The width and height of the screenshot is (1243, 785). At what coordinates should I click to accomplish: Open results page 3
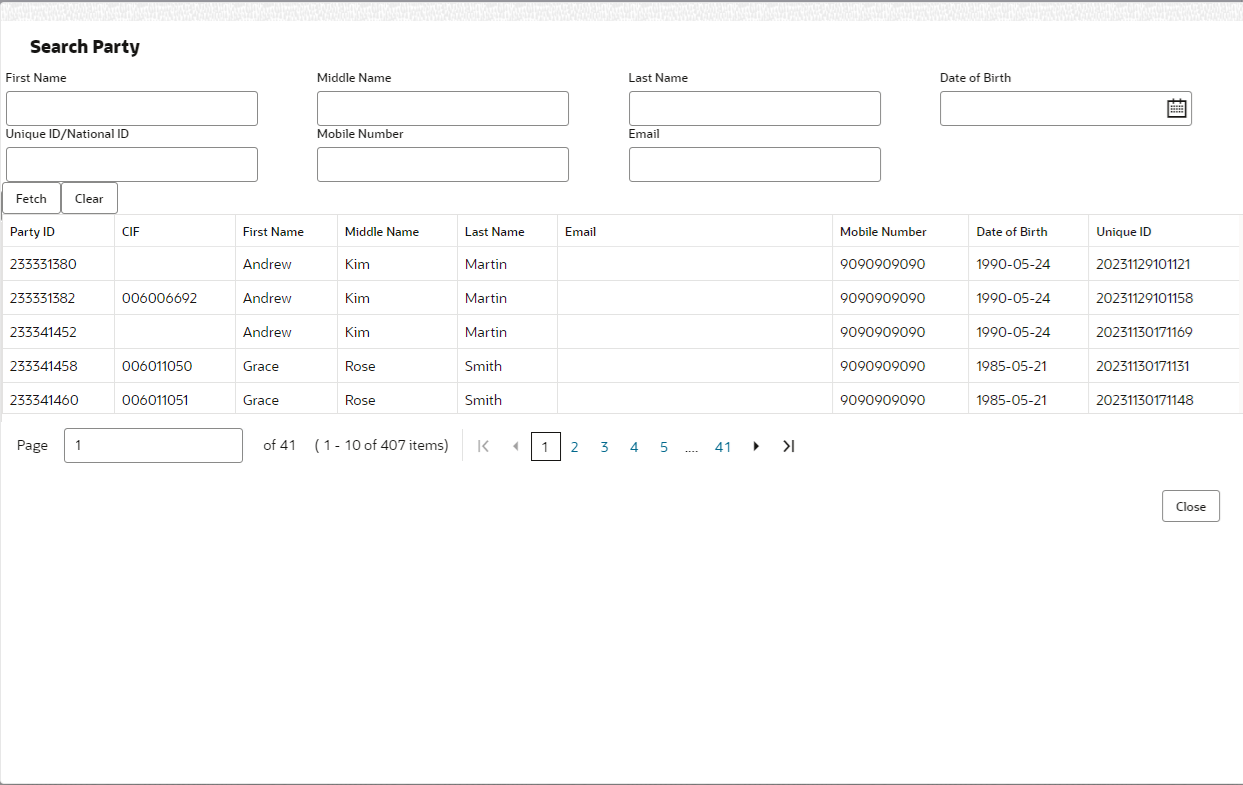604,447
